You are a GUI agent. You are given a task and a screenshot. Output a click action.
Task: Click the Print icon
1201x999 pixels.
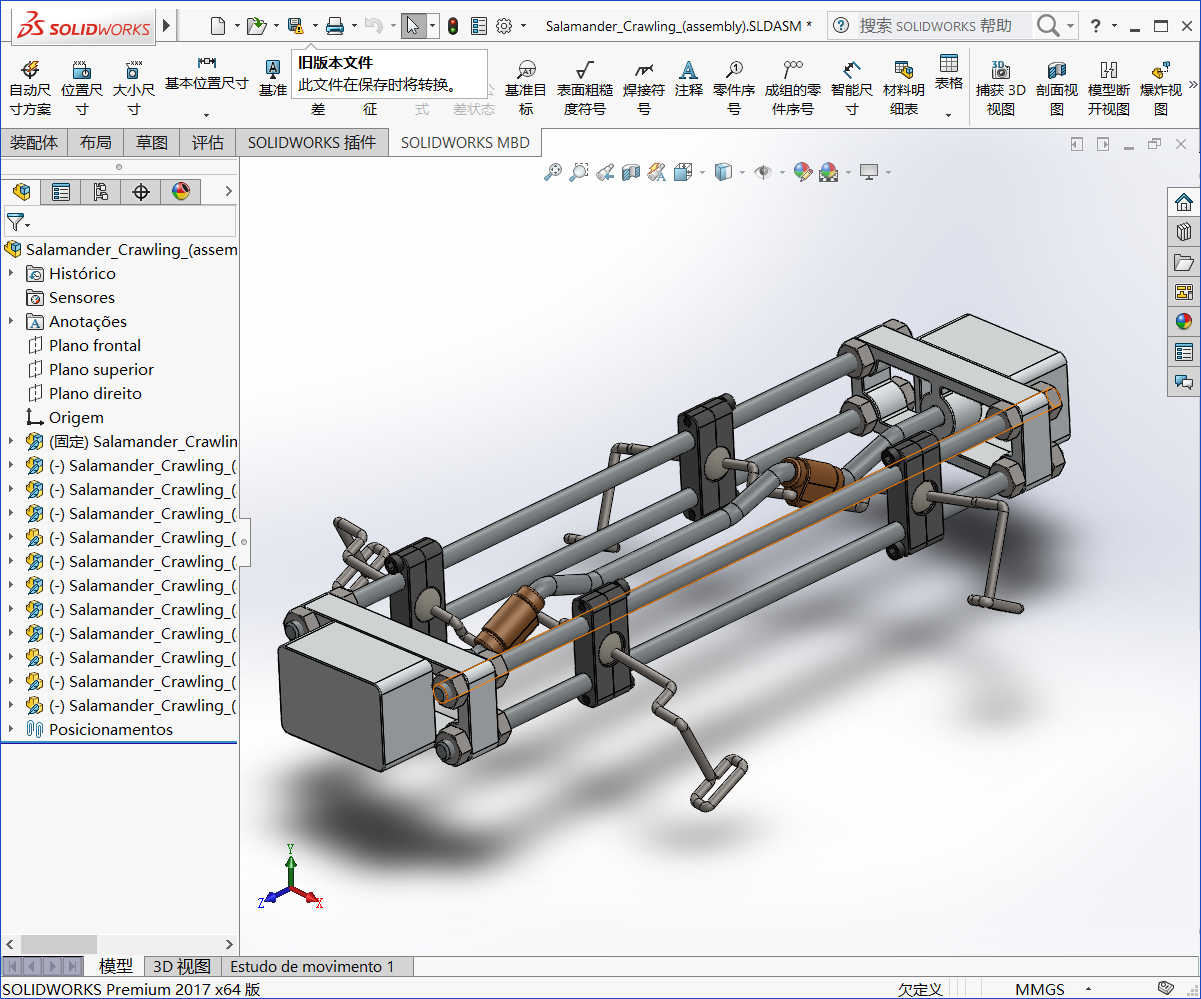pos(335,26)
